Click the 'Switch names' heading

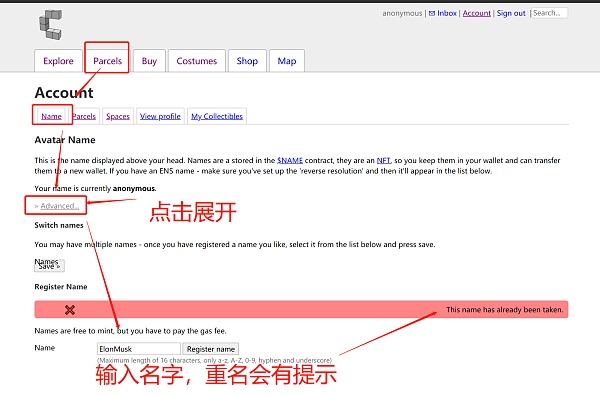59,225
